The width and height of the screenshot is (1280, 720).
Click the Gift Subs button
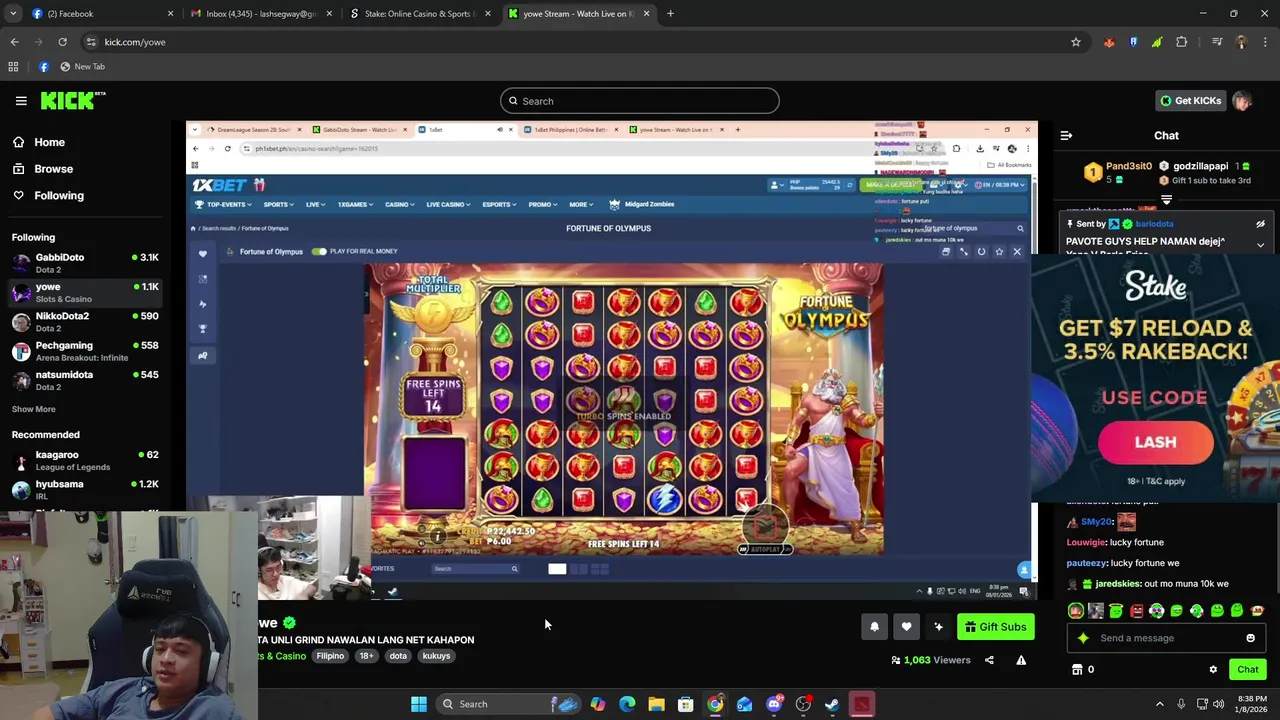[x=995, y=627]
